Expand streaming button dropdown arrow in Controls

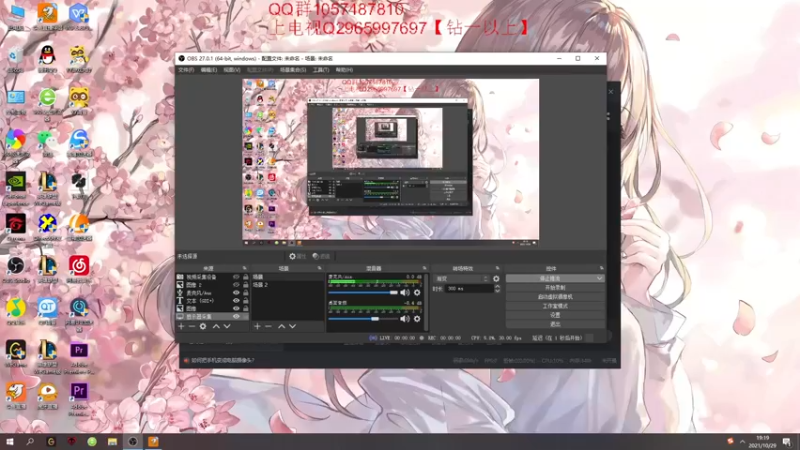point(599,278)
